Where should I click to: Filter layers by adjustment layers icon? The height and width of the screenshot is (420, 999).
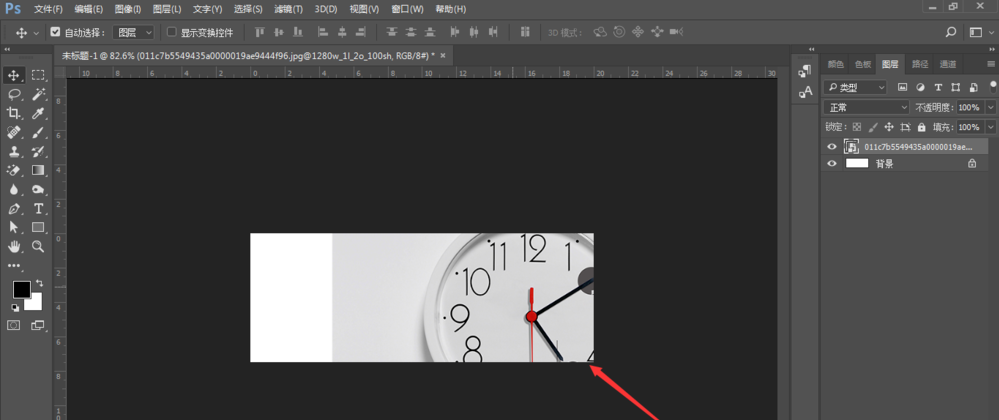click(920, 87)
